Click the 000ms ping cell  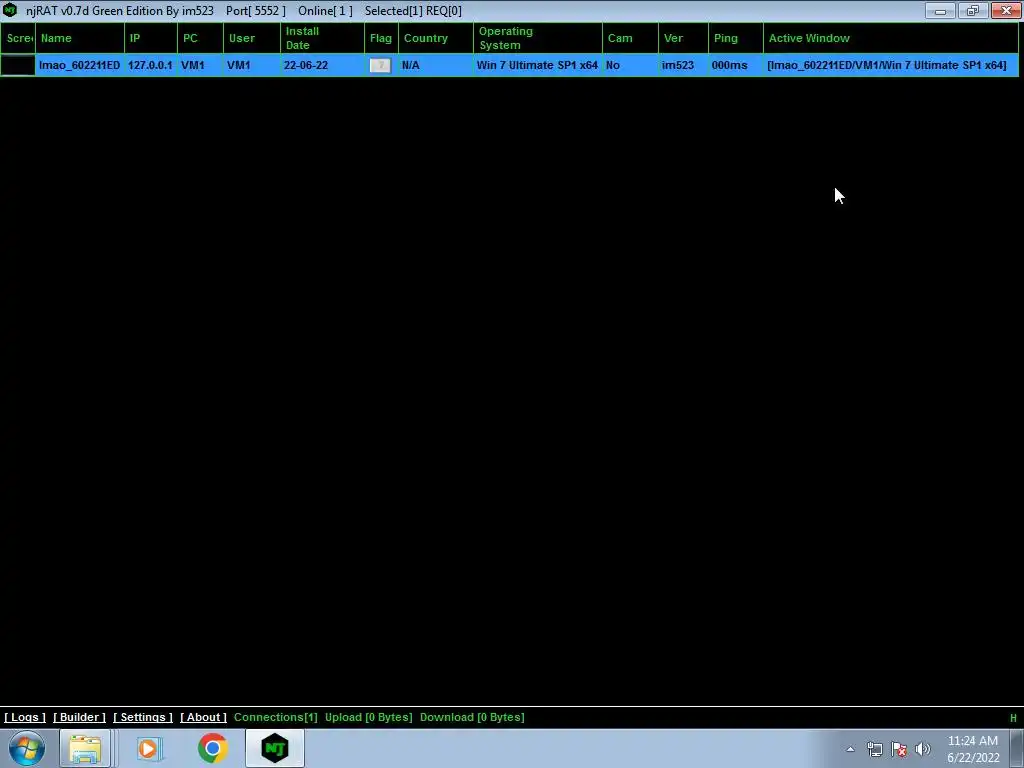coord(729,65)
